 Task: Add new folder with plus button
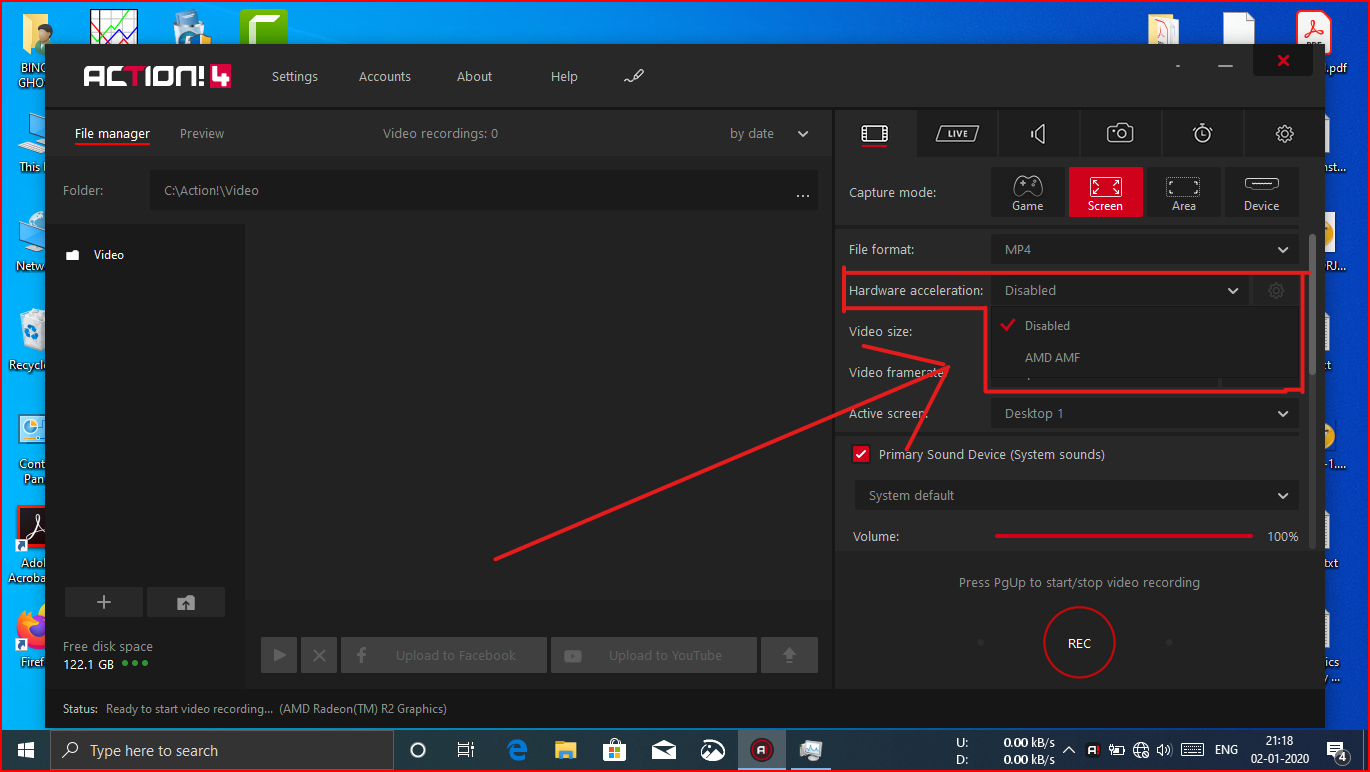[x=104, y=602]
